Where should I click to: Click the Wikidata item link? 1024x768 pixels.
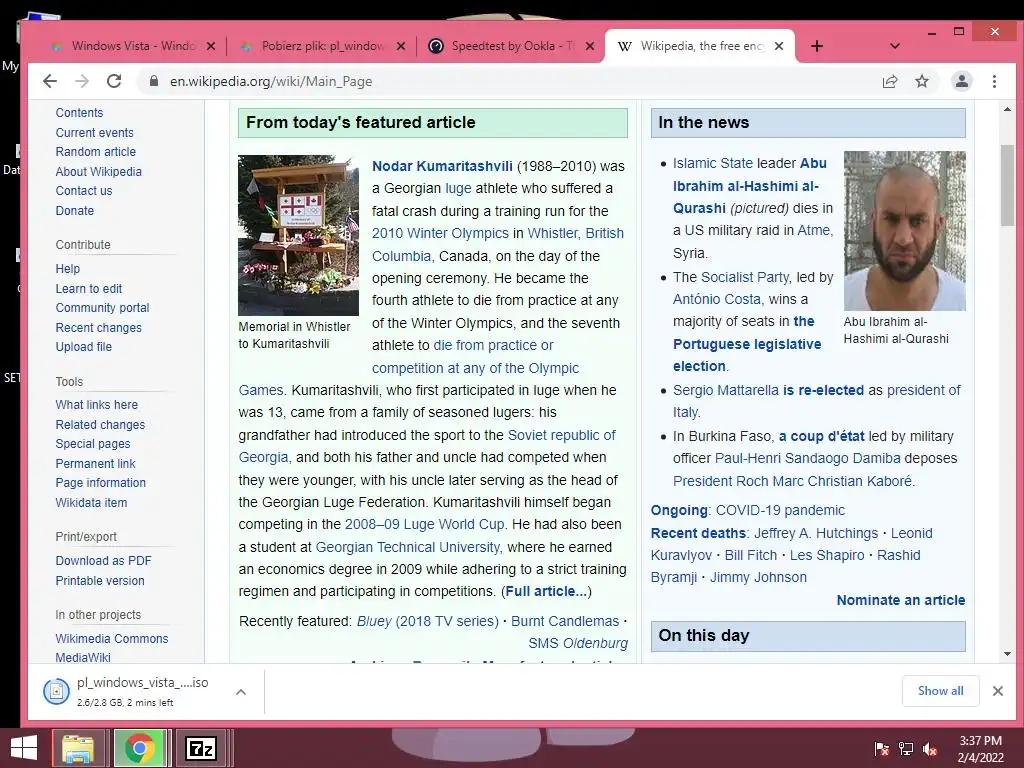(91, 503)
